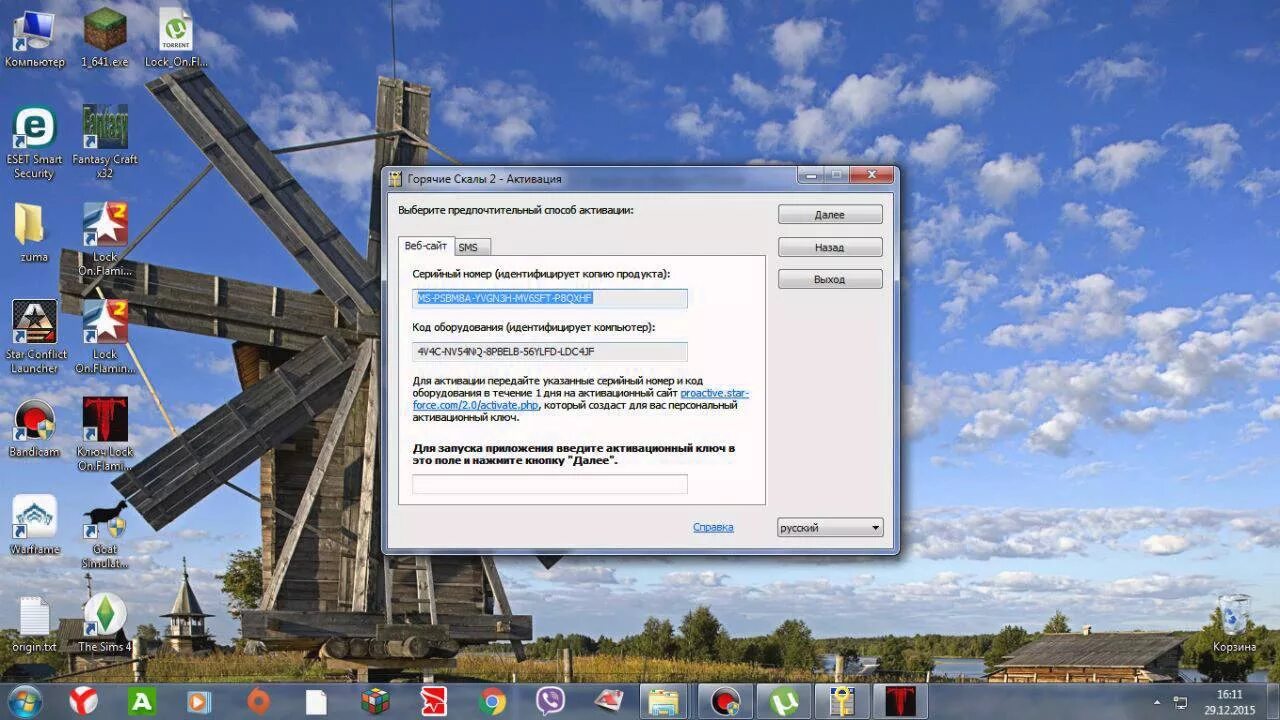Open Rubik's cube app in taskbar

tap(375, 701)
